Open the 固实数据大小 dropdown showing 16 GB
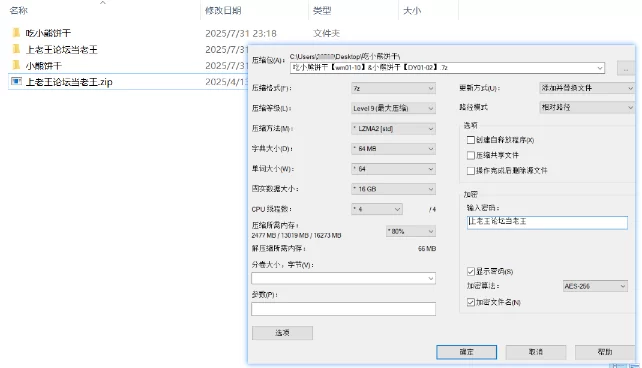Viewport: 642px width, 368px height. [x=393, y=189]
